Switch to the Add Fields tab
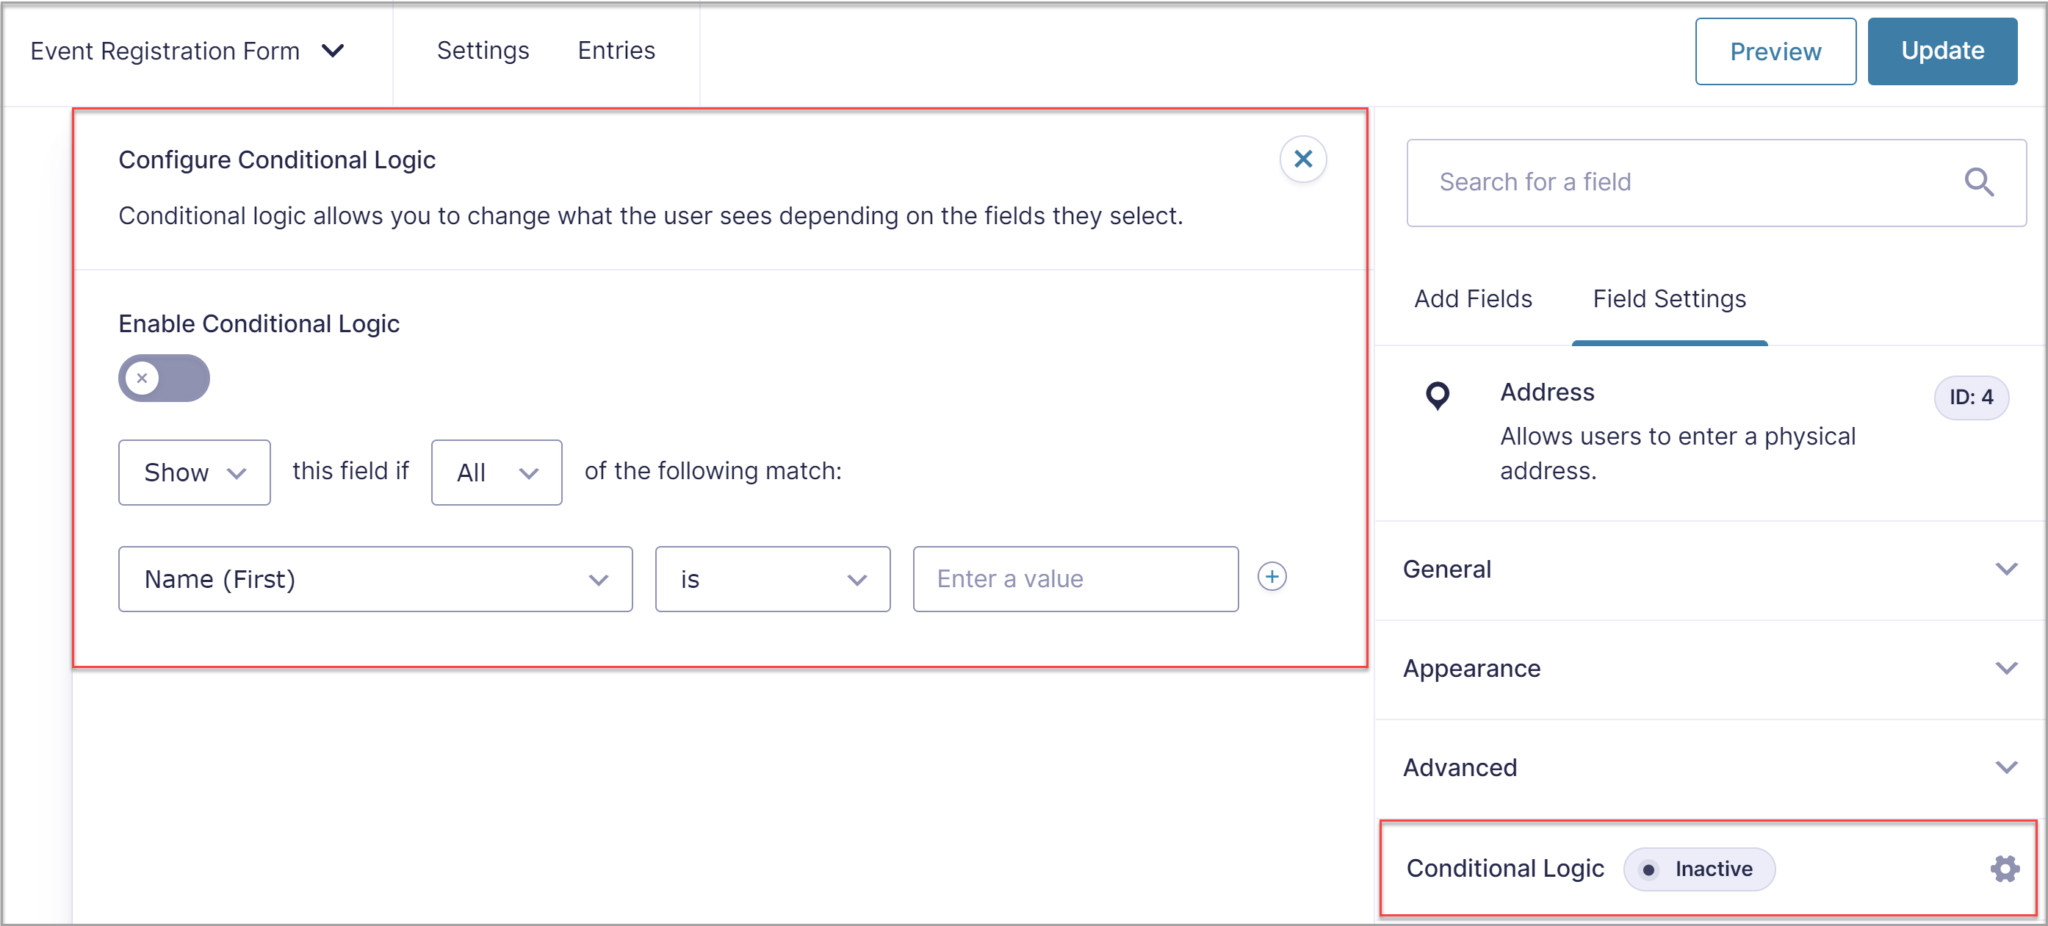 click(x=1472, y=298)
